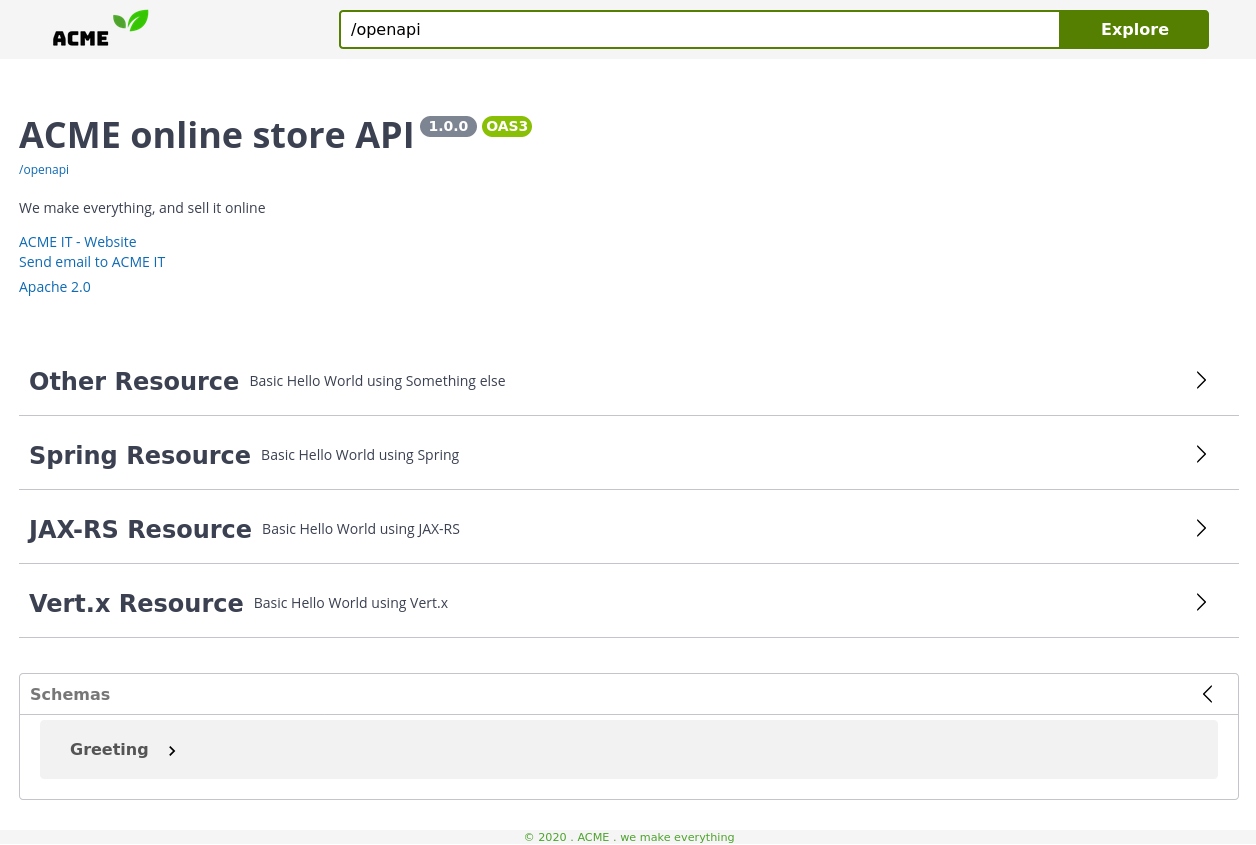Image resolution: width=1256 pixels, height=845 pixels.
Task: Click the chevron beside Vert.x Resource
Action: [1201, 602]
